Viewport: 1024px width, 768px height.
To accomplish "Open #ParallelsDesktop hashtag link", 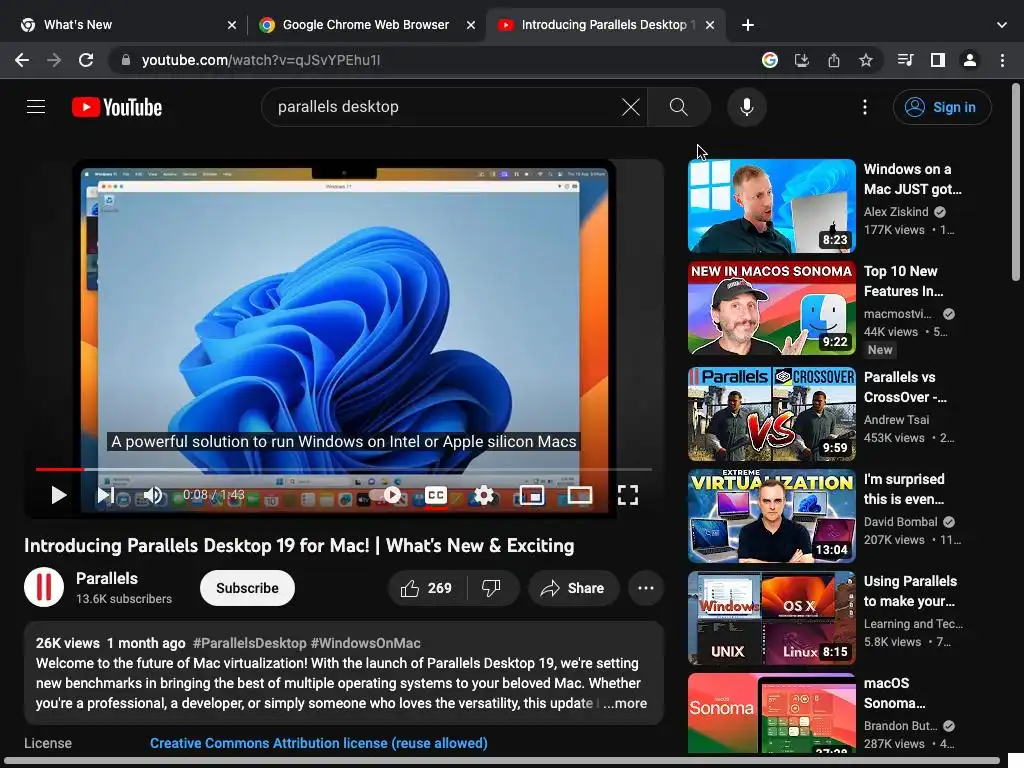I will click(x=249, y=643).
